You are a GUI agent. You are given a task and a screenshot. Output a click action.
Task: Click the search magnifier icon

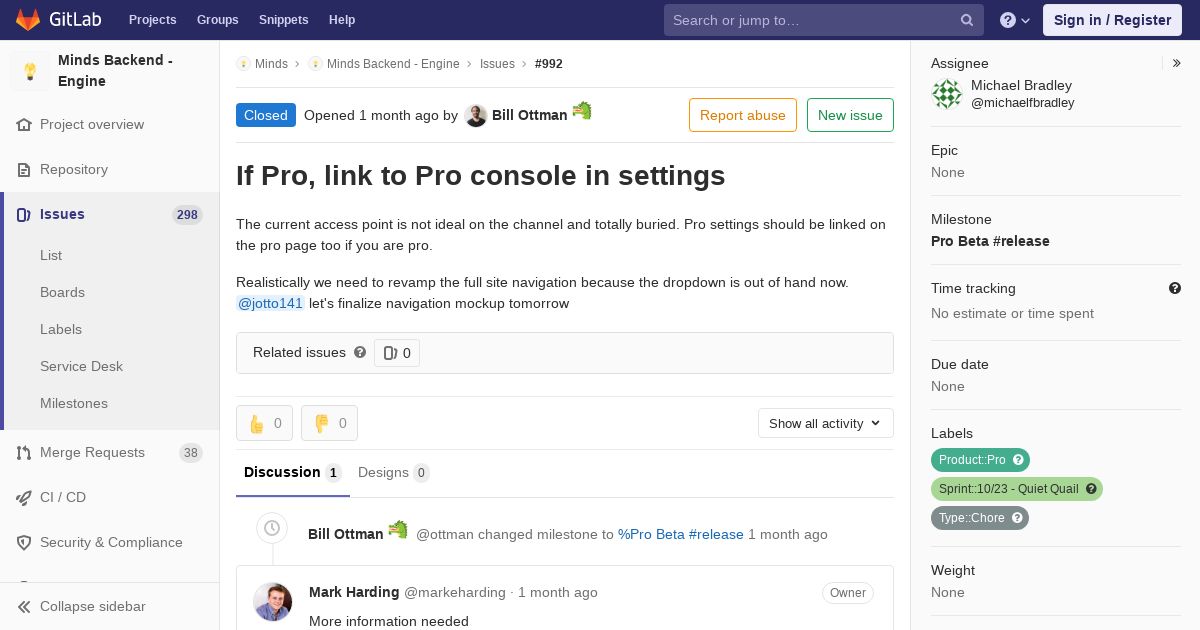pyautogui.click(x=967, y=20)
